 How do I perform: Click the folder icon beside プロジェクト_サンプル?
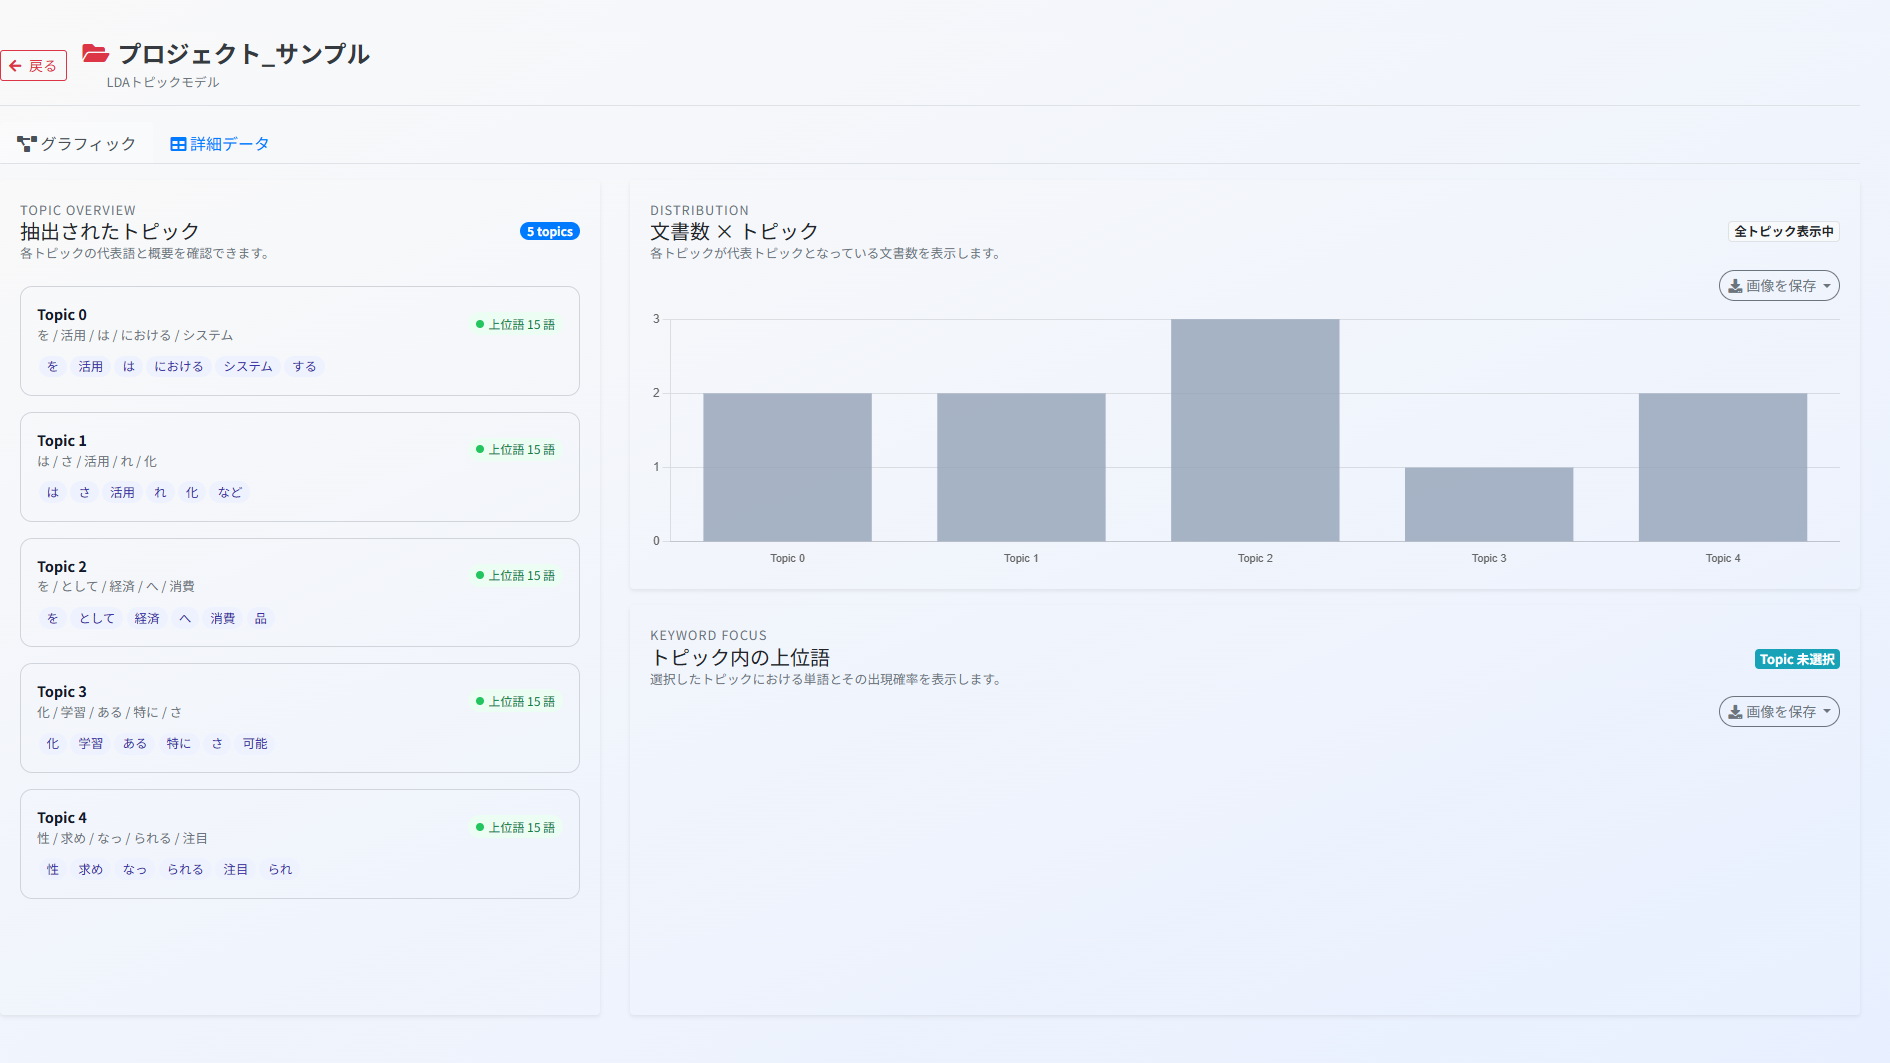[x=96, y=54]
